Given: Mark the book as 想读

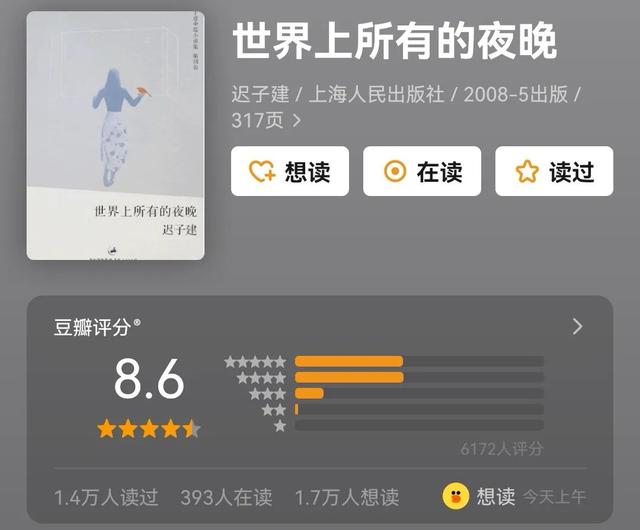Looking at the screenshot, I should tap(290, 171).
